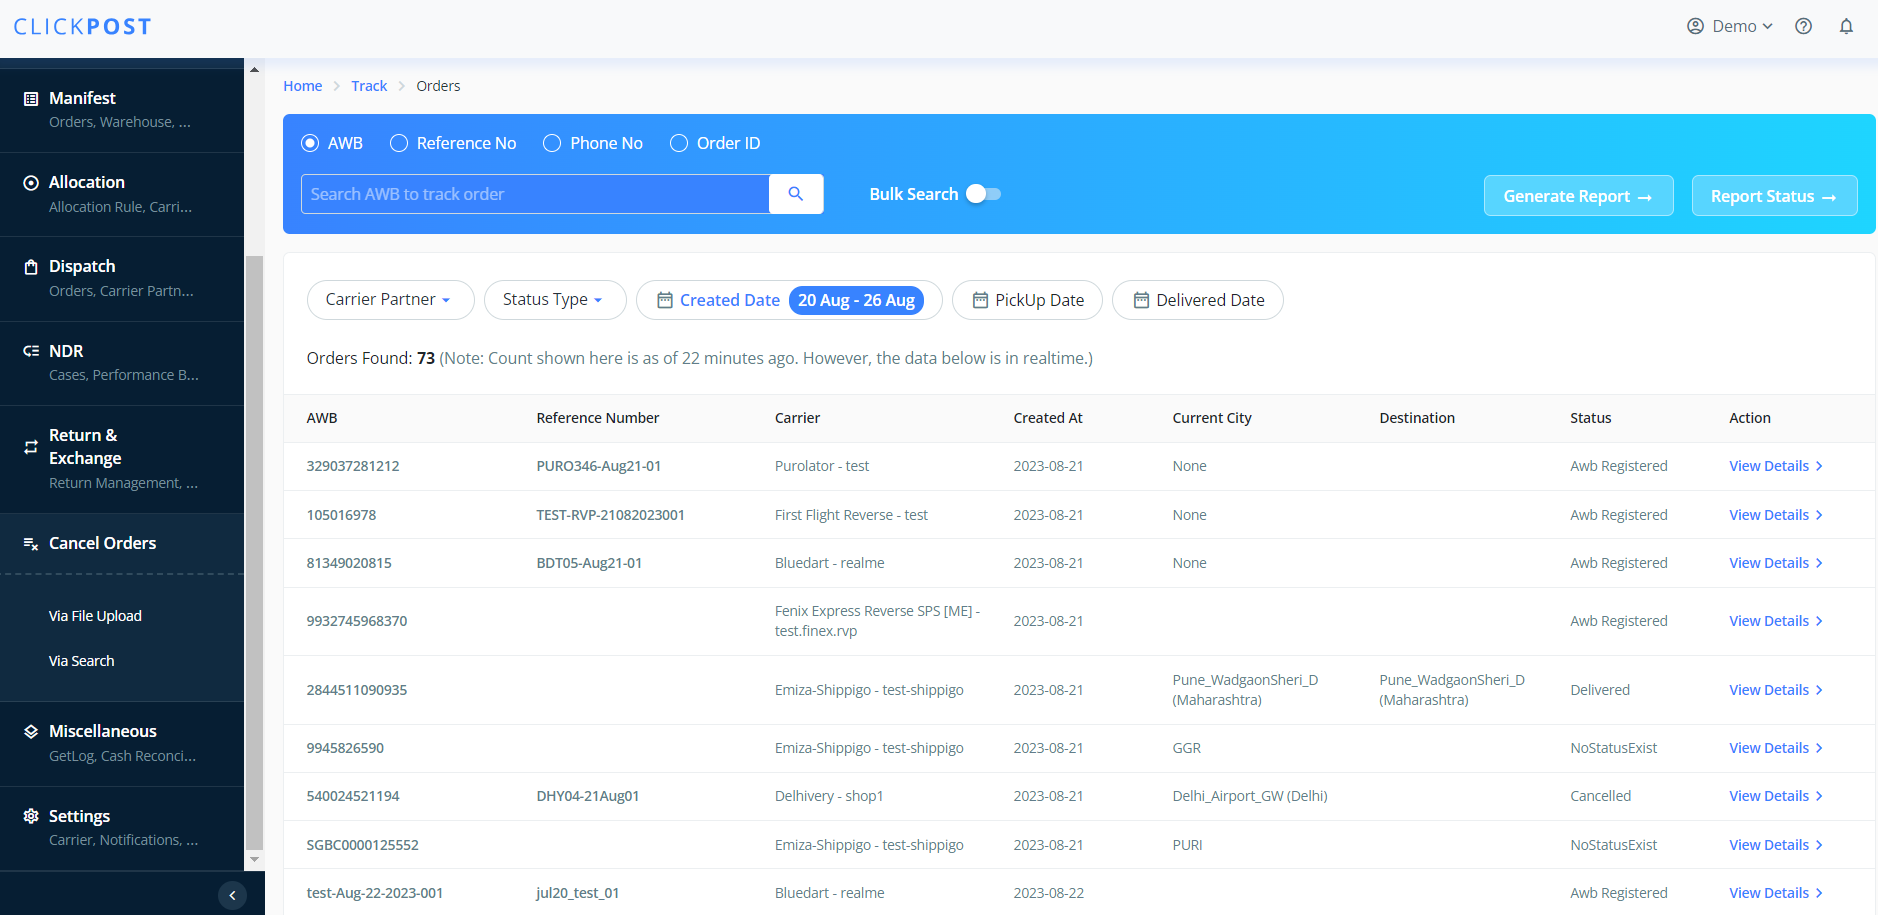Click the Delivered status cell
The height and width of the screenshot is (915, 1878).
(1600, 690)
